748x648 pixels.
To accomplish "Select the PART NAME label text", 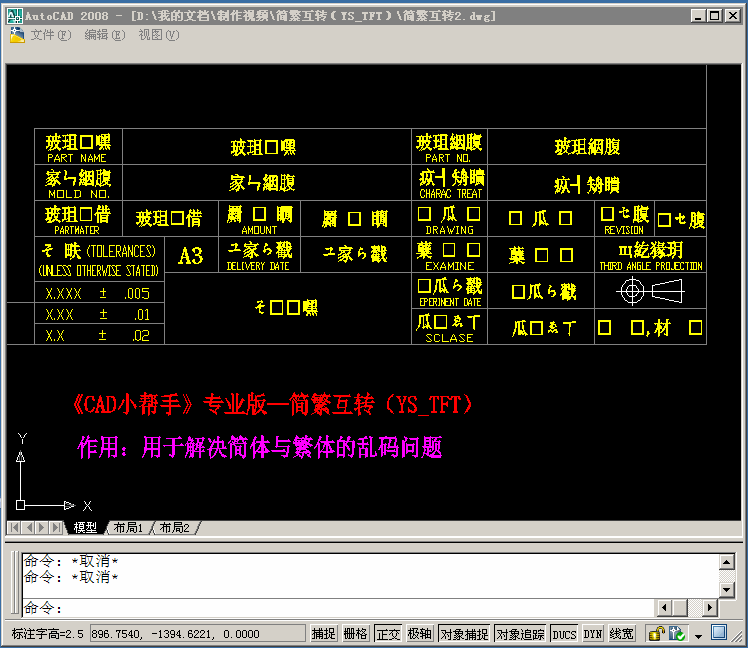I will tap(76, 158).
